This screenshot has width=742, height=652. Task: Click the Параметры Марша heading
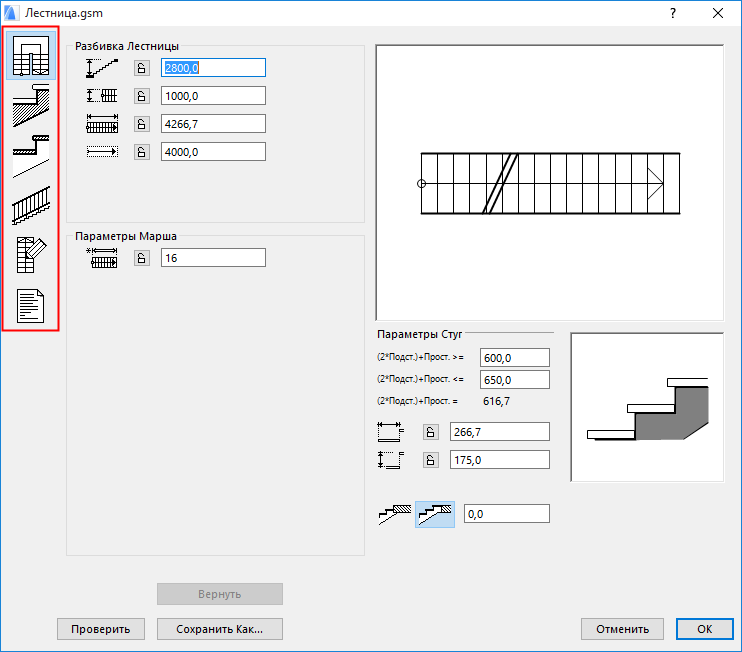[126, 236]
